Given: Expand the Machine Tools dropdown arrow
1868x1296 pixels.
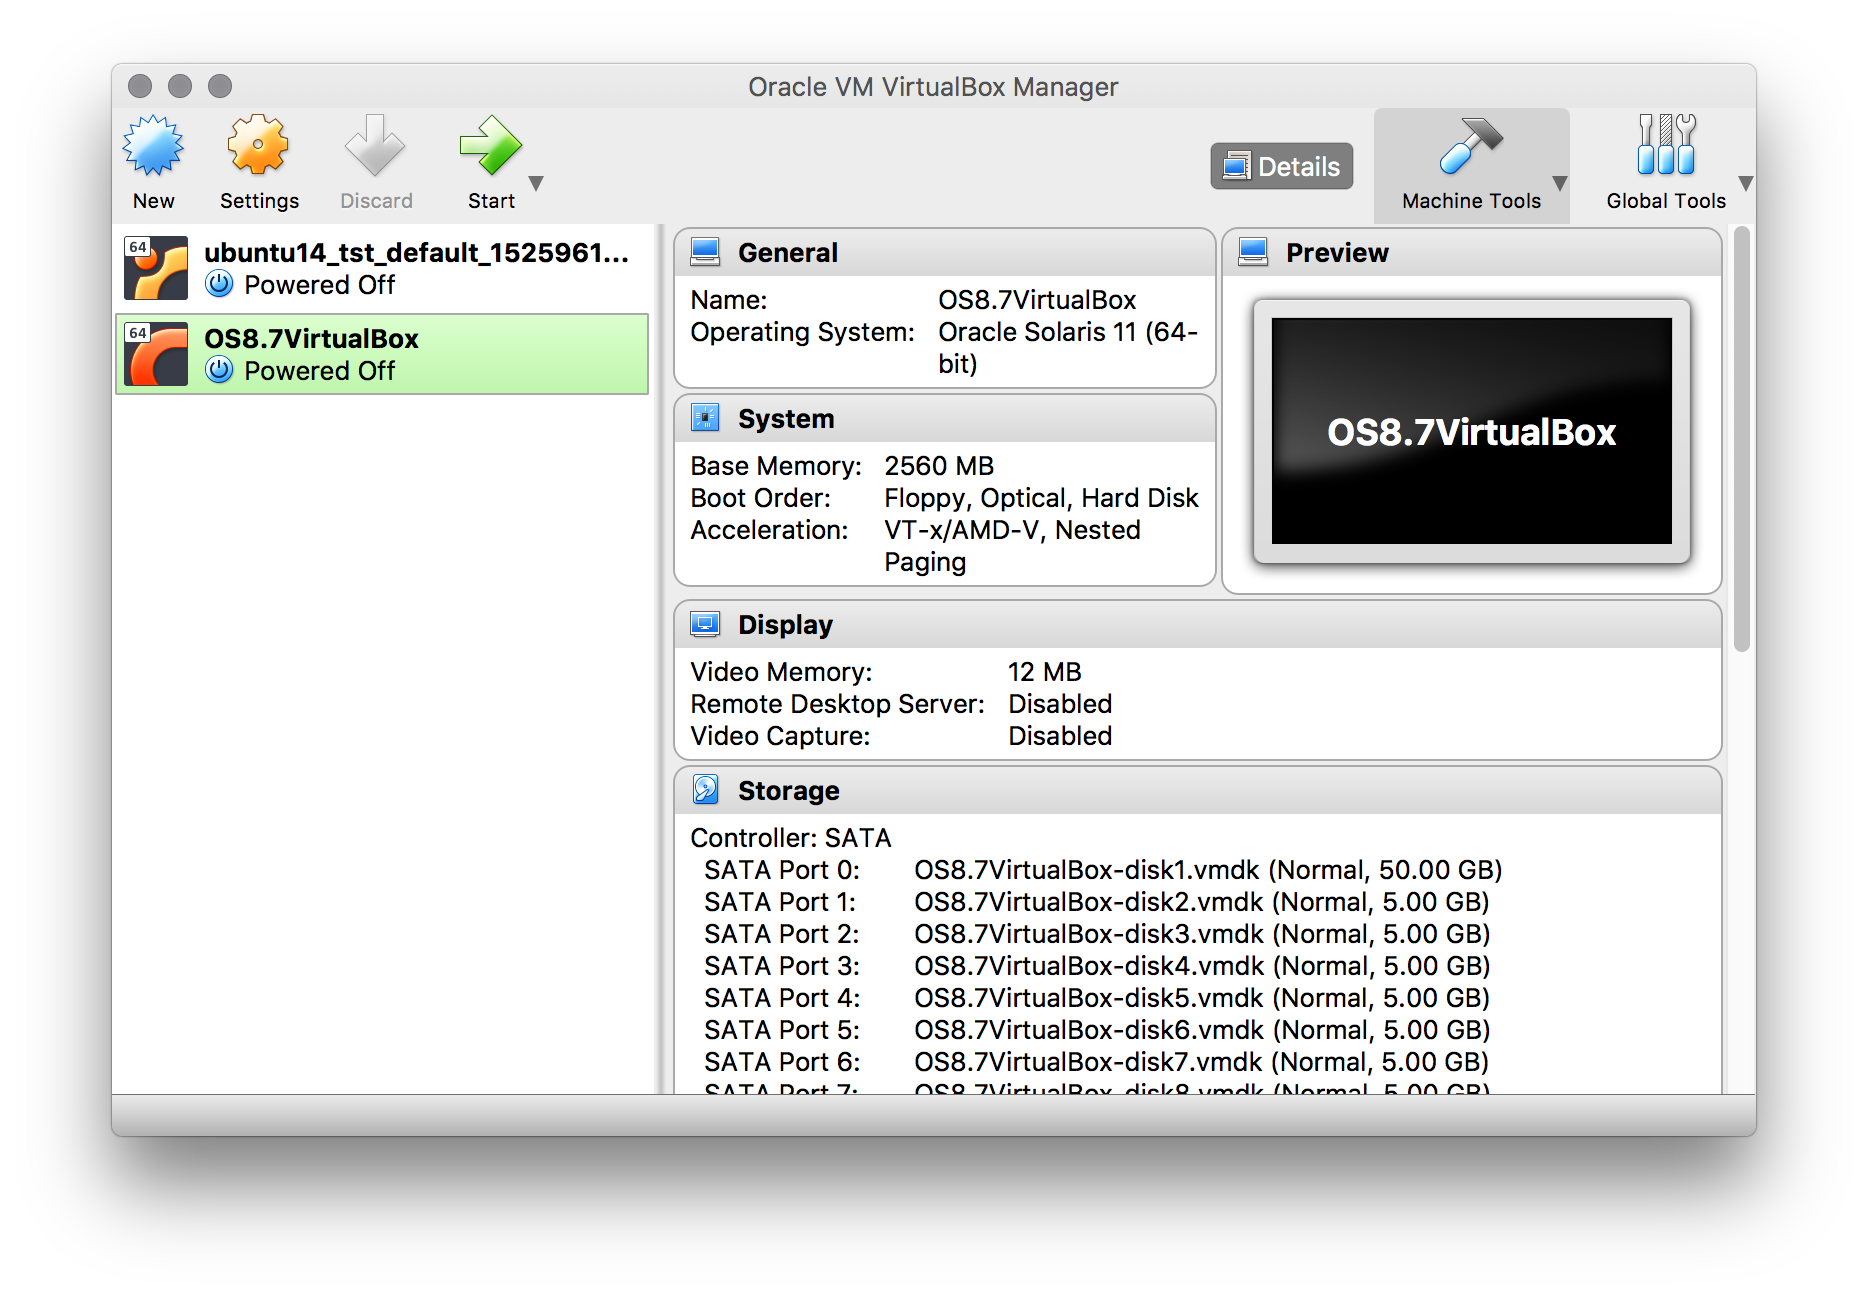Looking at the screenshot, I should click(1560, 183).
